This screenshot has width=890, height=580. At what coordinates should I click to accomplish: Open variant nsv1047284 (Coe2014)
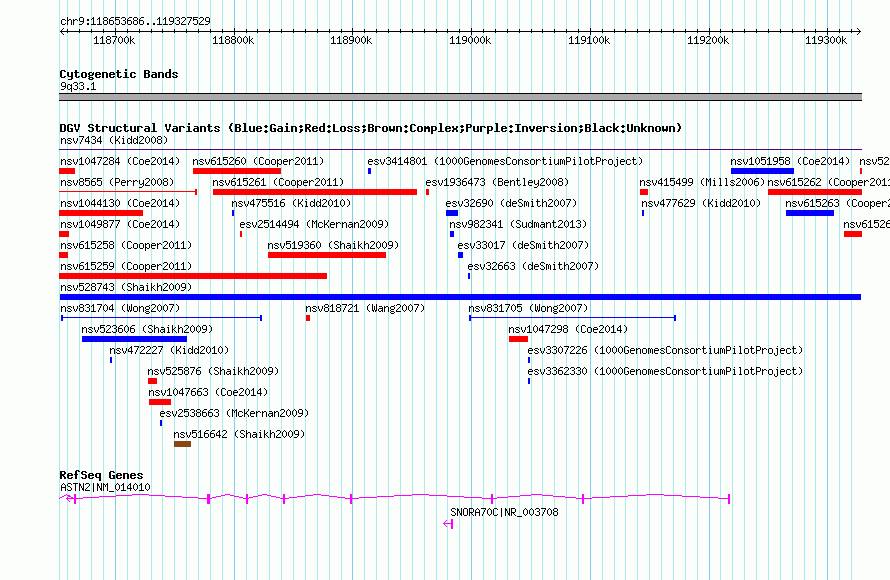(120, 161)
